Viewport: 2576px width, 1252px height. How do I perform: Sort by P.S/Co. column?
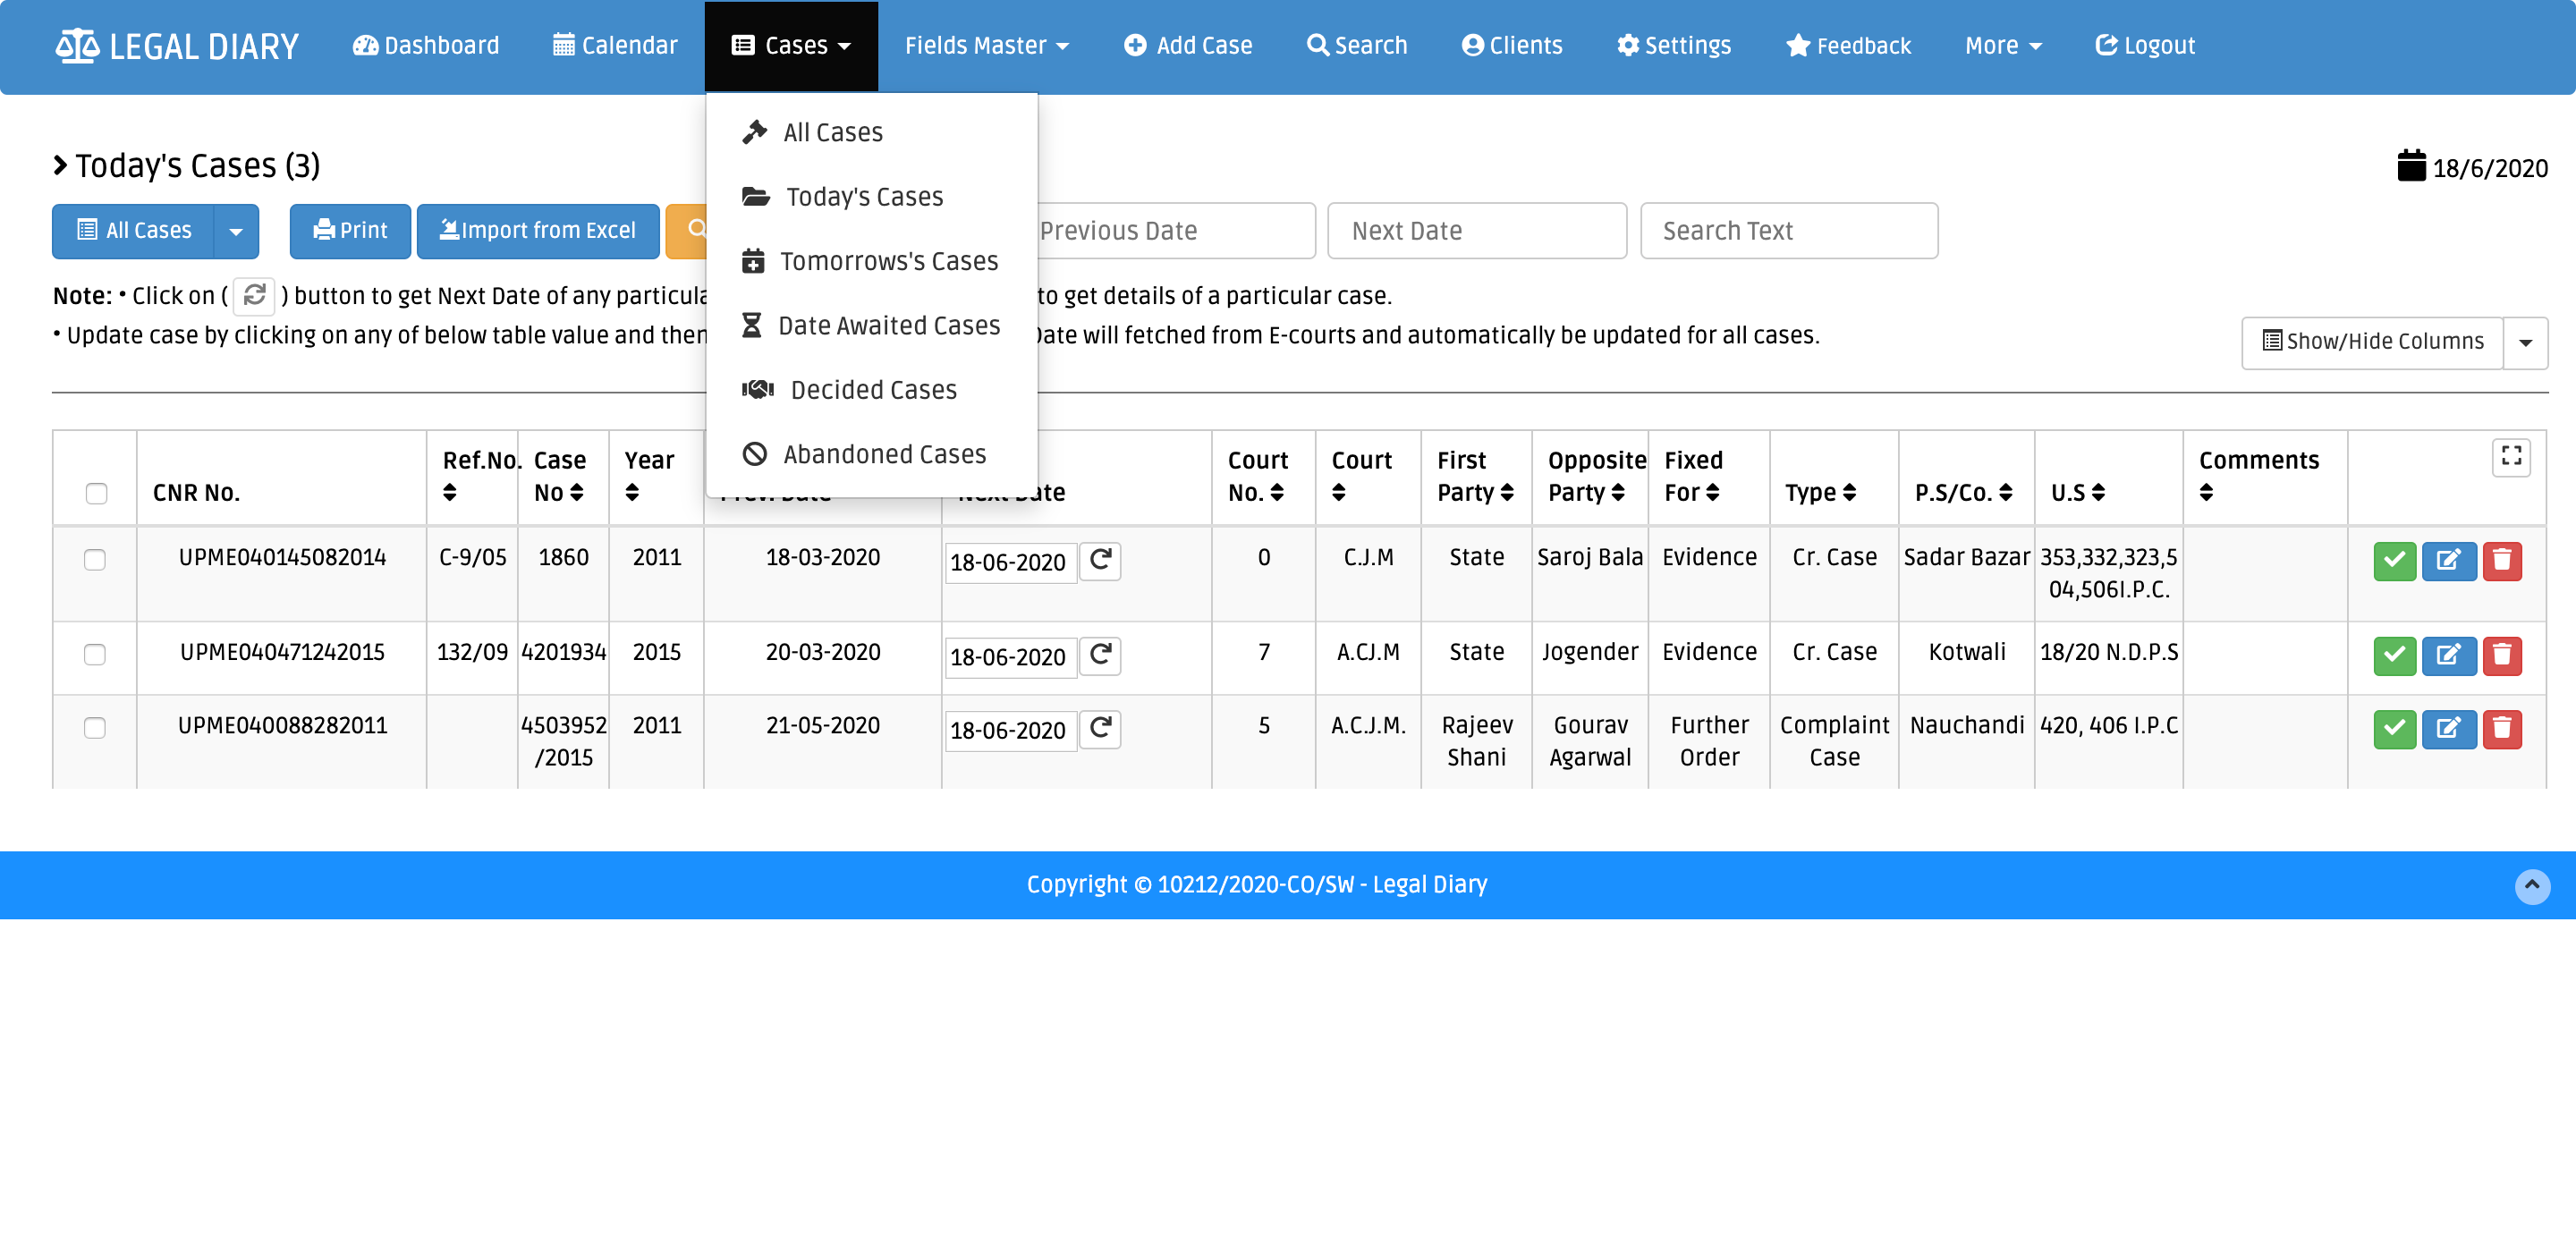2006,493
